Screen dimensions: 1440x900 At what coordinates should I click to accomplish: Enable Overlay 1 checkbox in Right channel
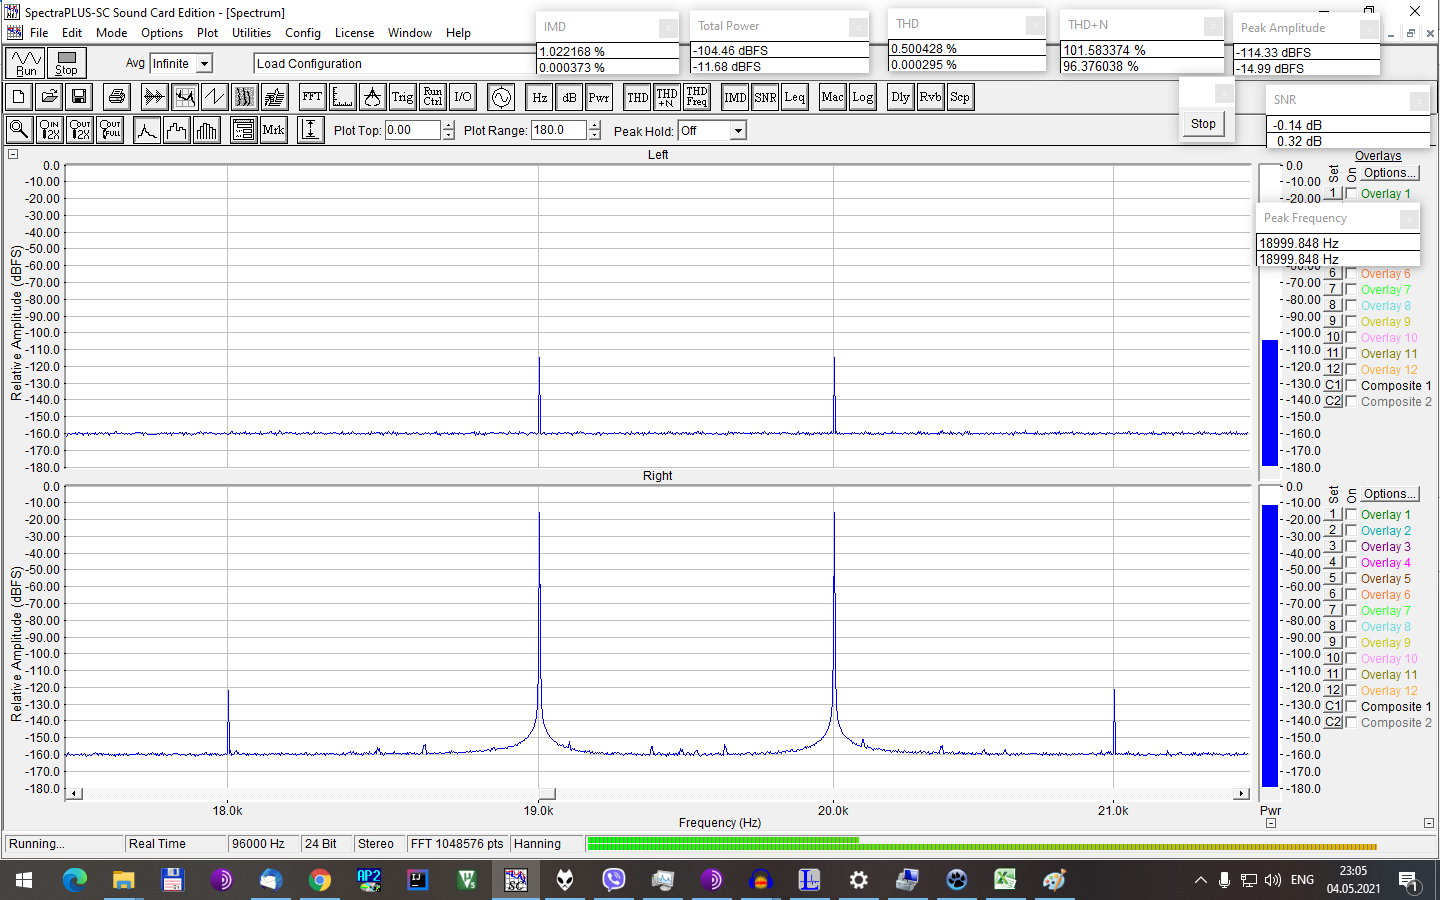coord(1351,515)
